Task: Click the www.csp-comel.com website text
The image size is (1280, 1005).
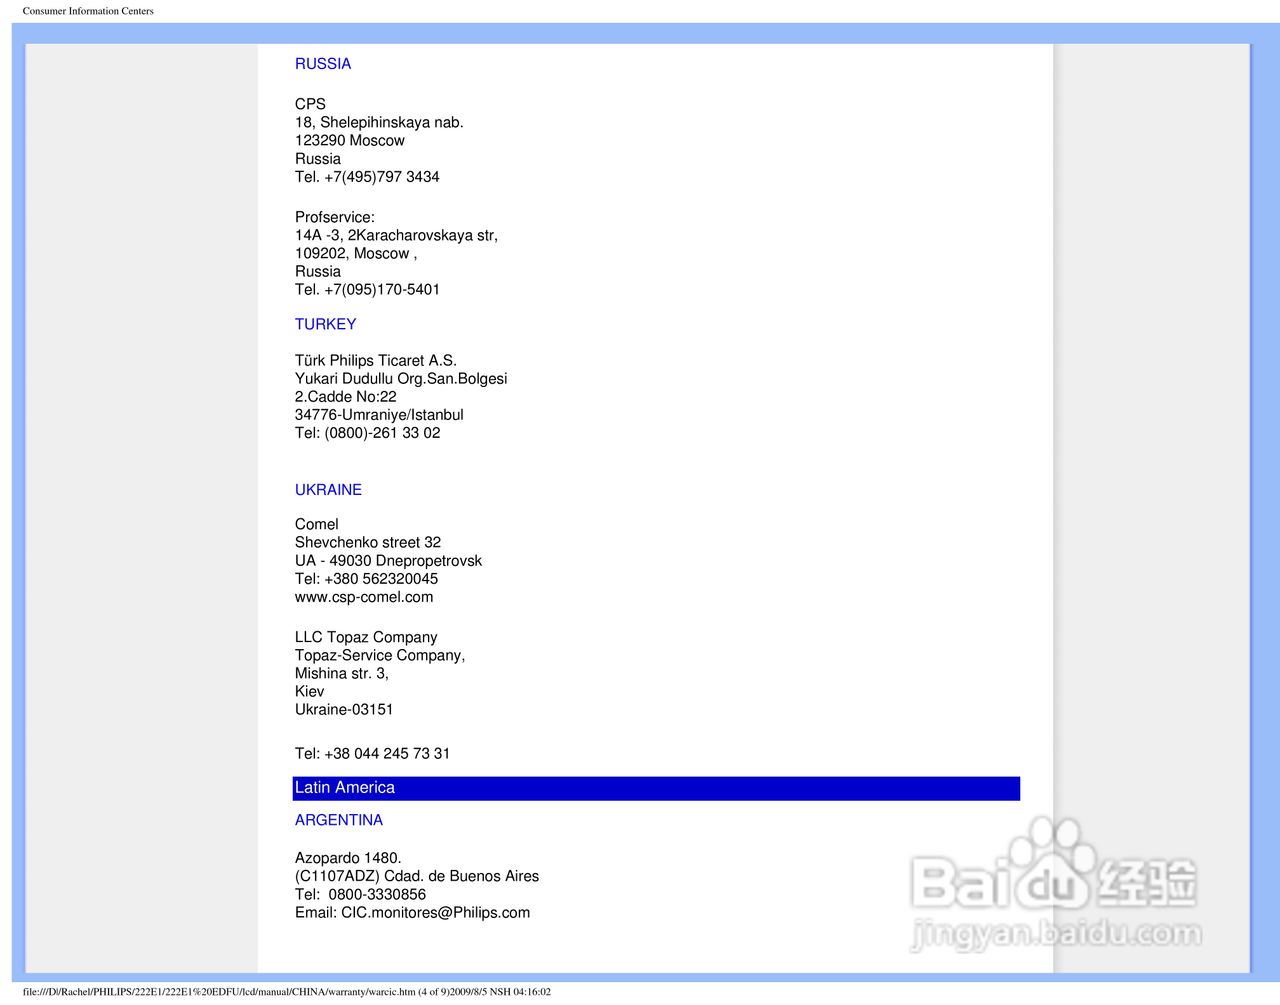Action: click(364, 597)
